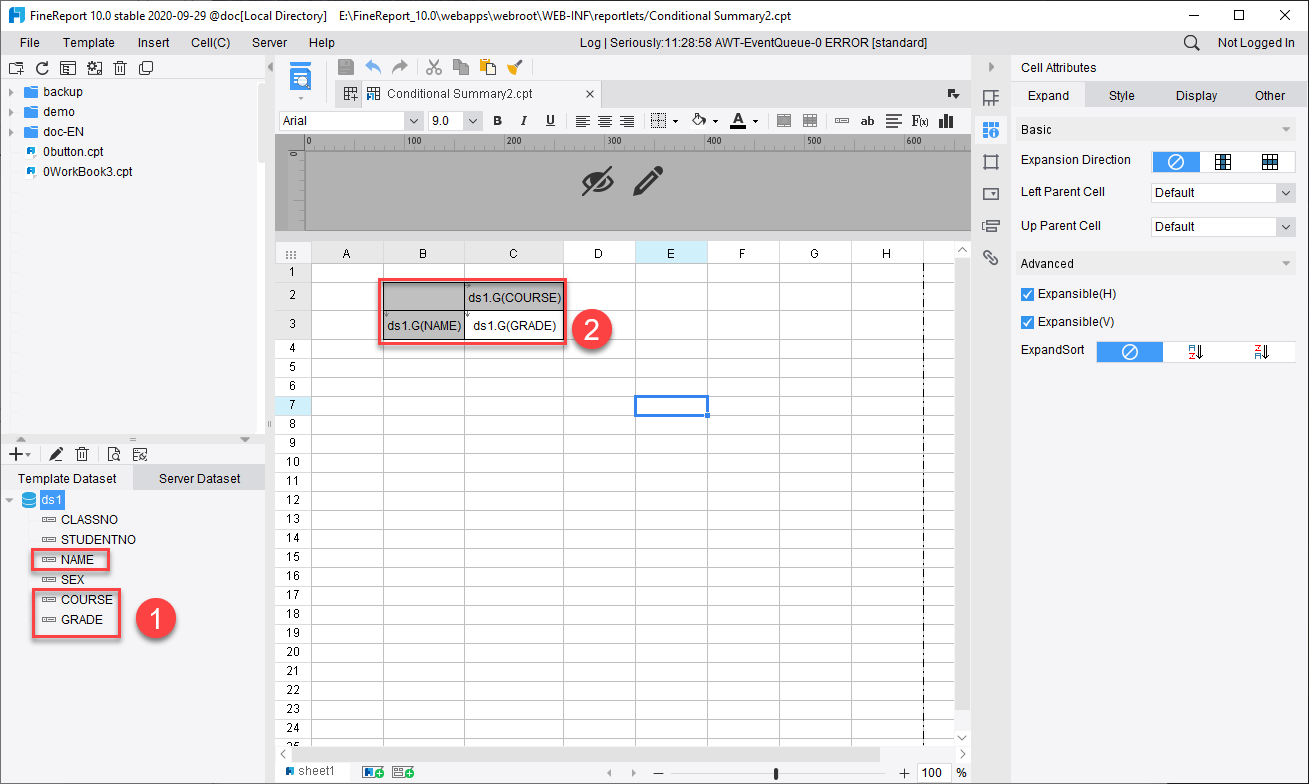
Task: Collapse the ds1 dataset node
Action: click(x=11, y=500)
